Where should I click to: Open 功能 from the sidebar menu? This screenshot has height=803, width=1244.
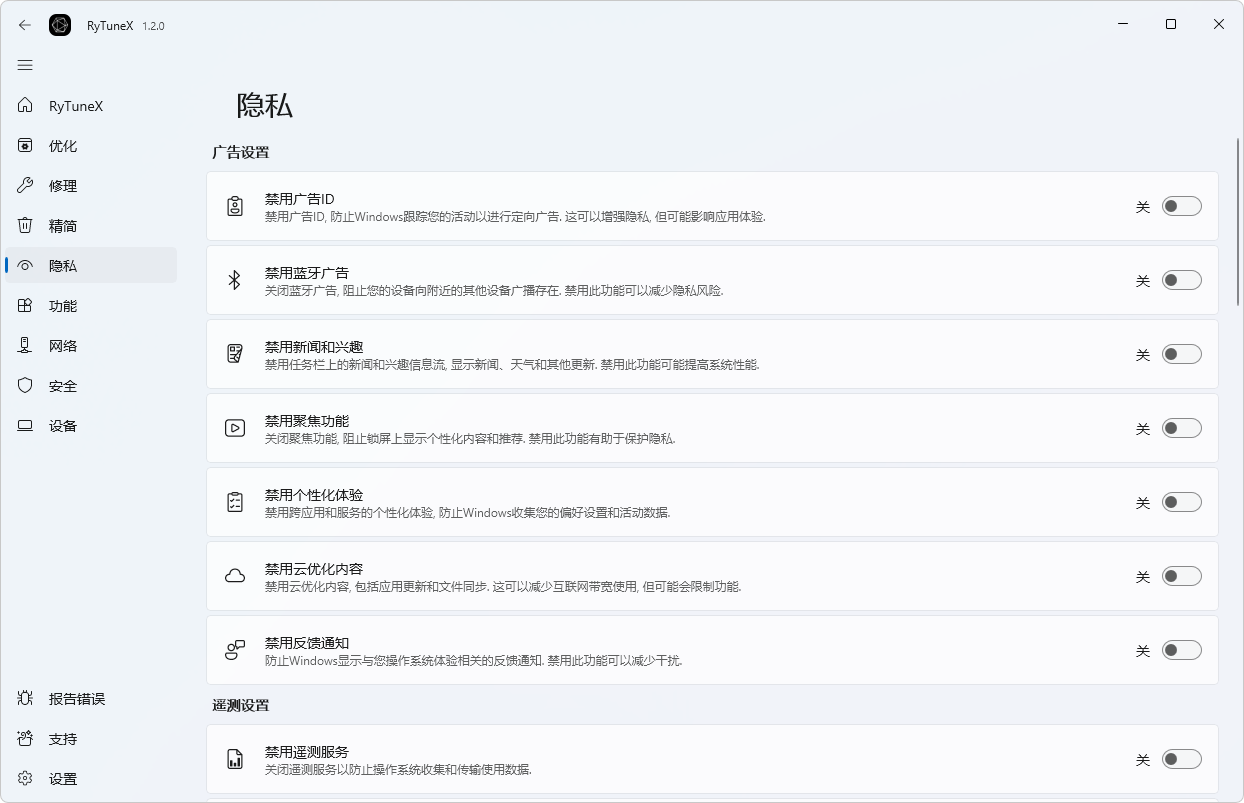coord(63,305)
